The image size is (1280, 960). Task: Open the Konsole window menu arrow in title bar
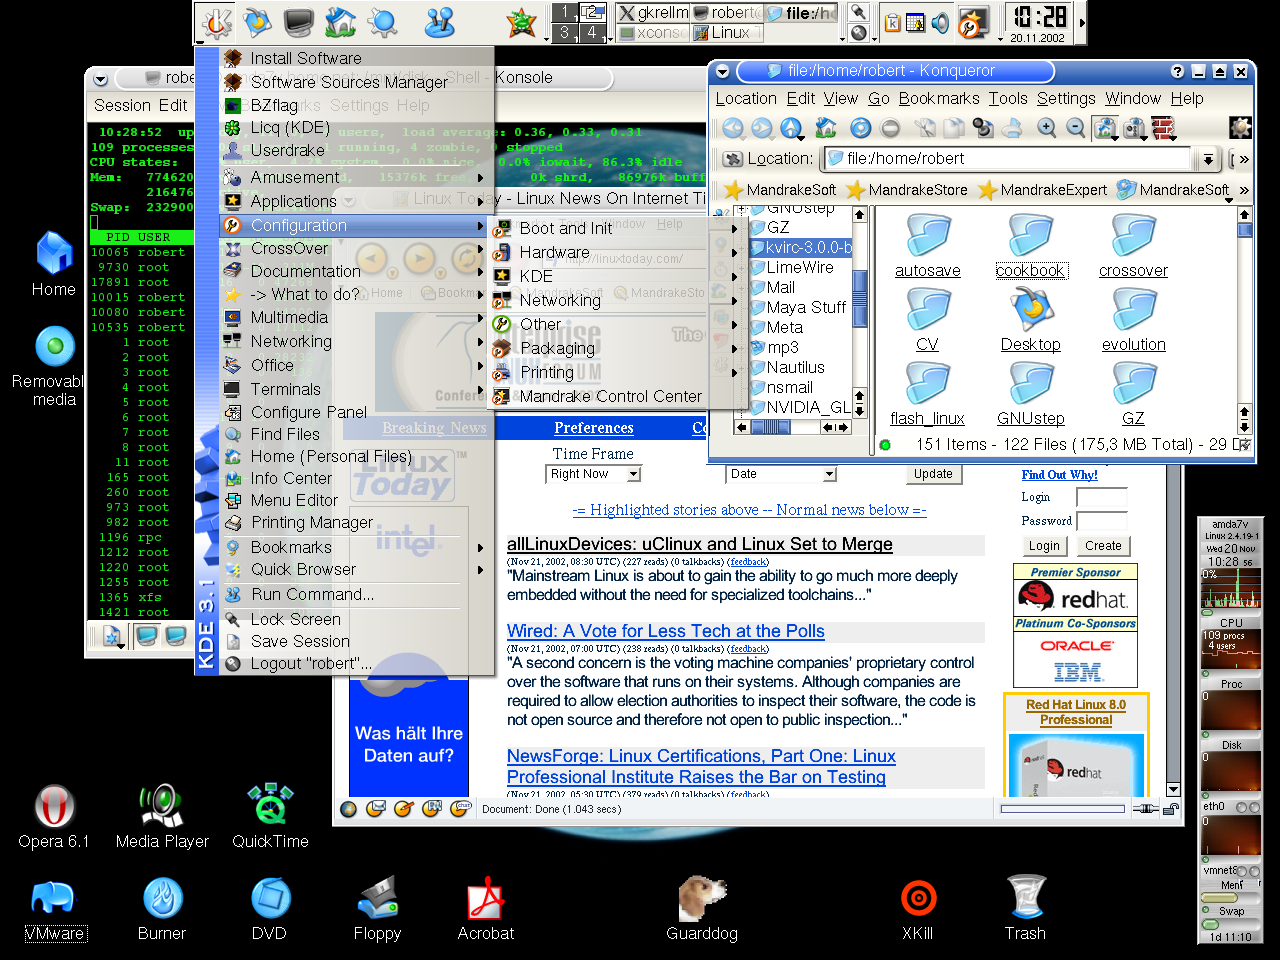click(x=100, y=79)
